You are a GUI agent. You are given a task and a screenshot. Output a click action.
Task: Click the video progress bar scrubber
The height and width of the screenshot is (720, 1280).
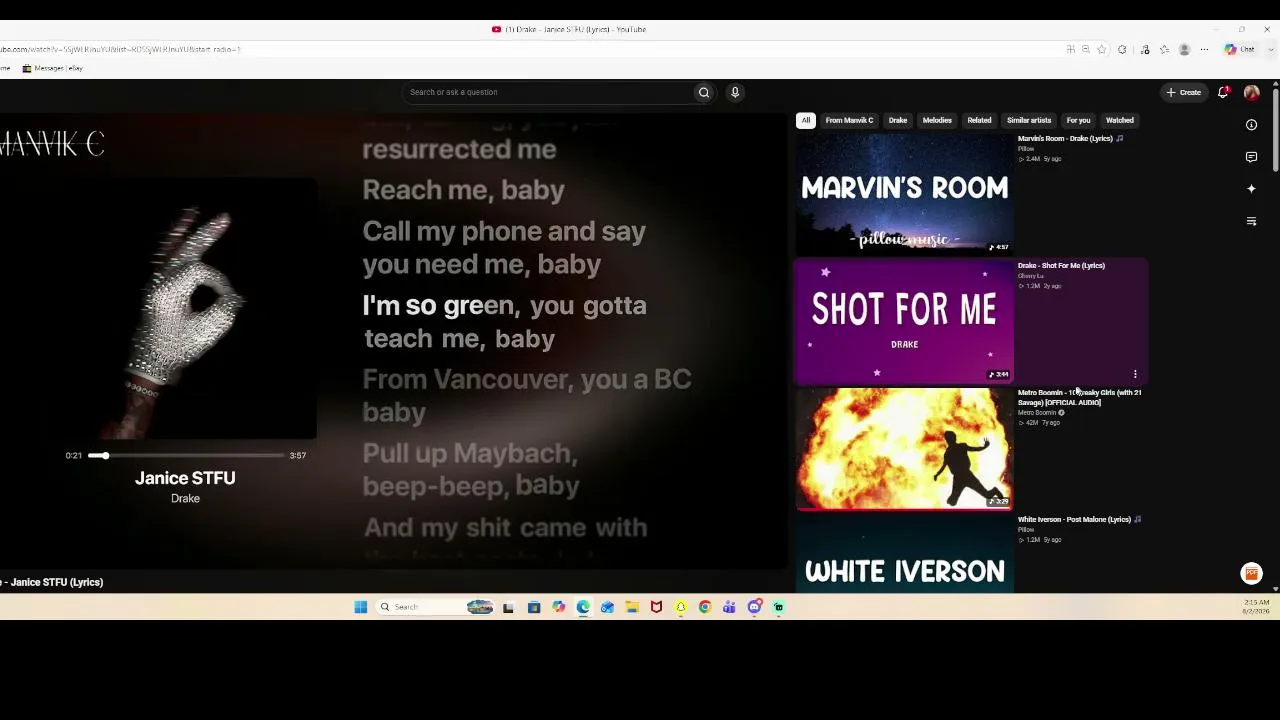pyautogui.click(x=104, y=455)
